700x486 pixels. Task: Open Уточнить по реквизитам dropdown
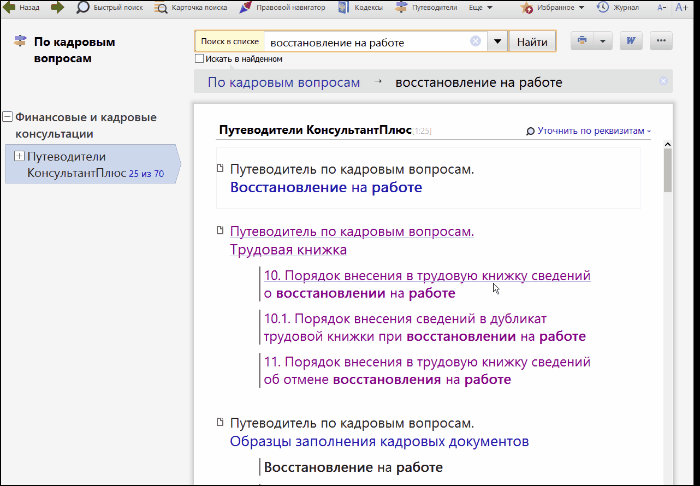click(x=588, y=131)
